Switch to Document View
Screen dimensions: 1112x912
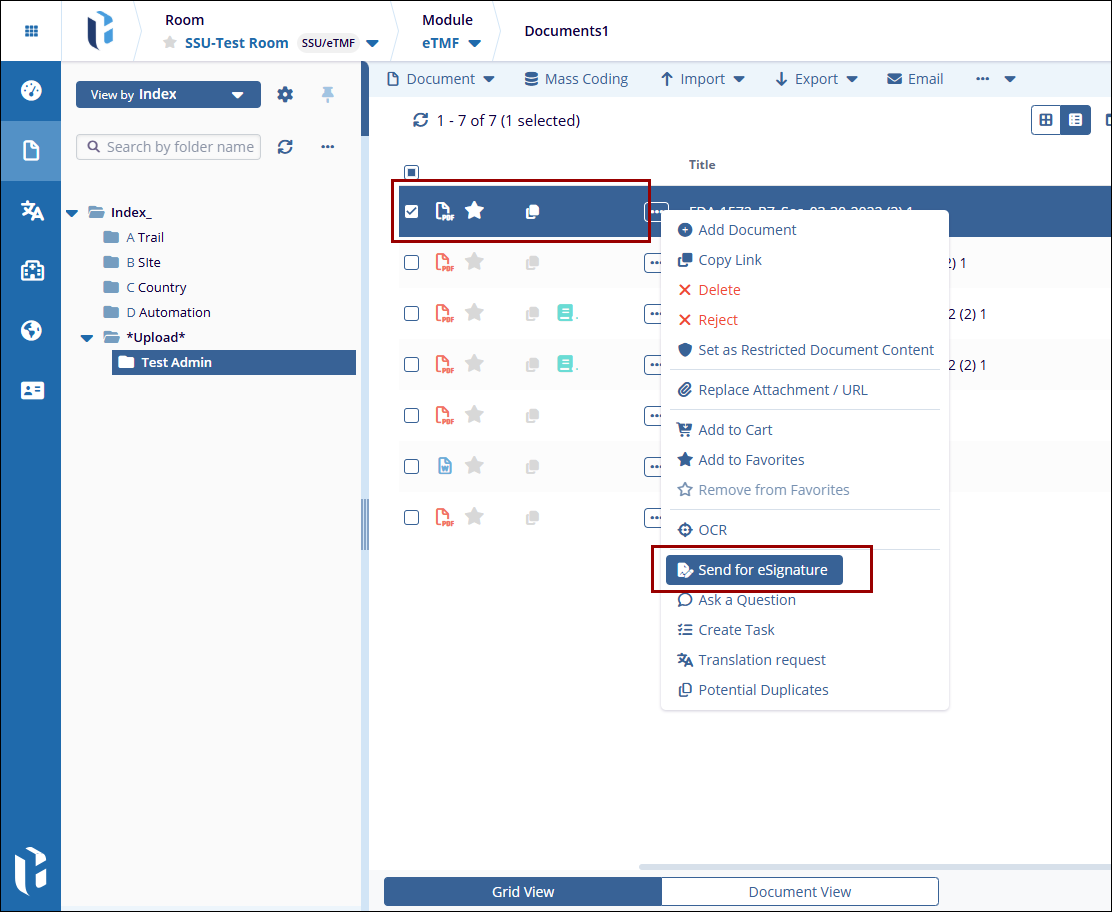point(800,891)
